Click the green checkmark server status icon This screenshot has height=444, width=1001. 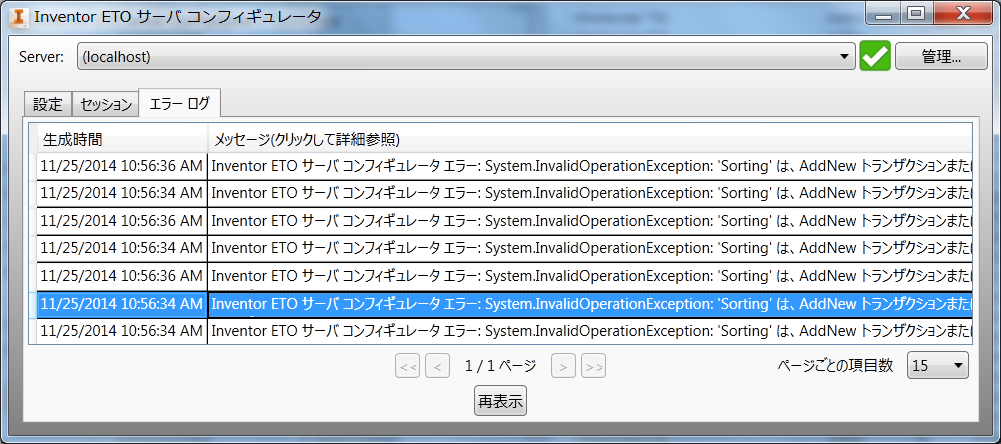point(875,57)
